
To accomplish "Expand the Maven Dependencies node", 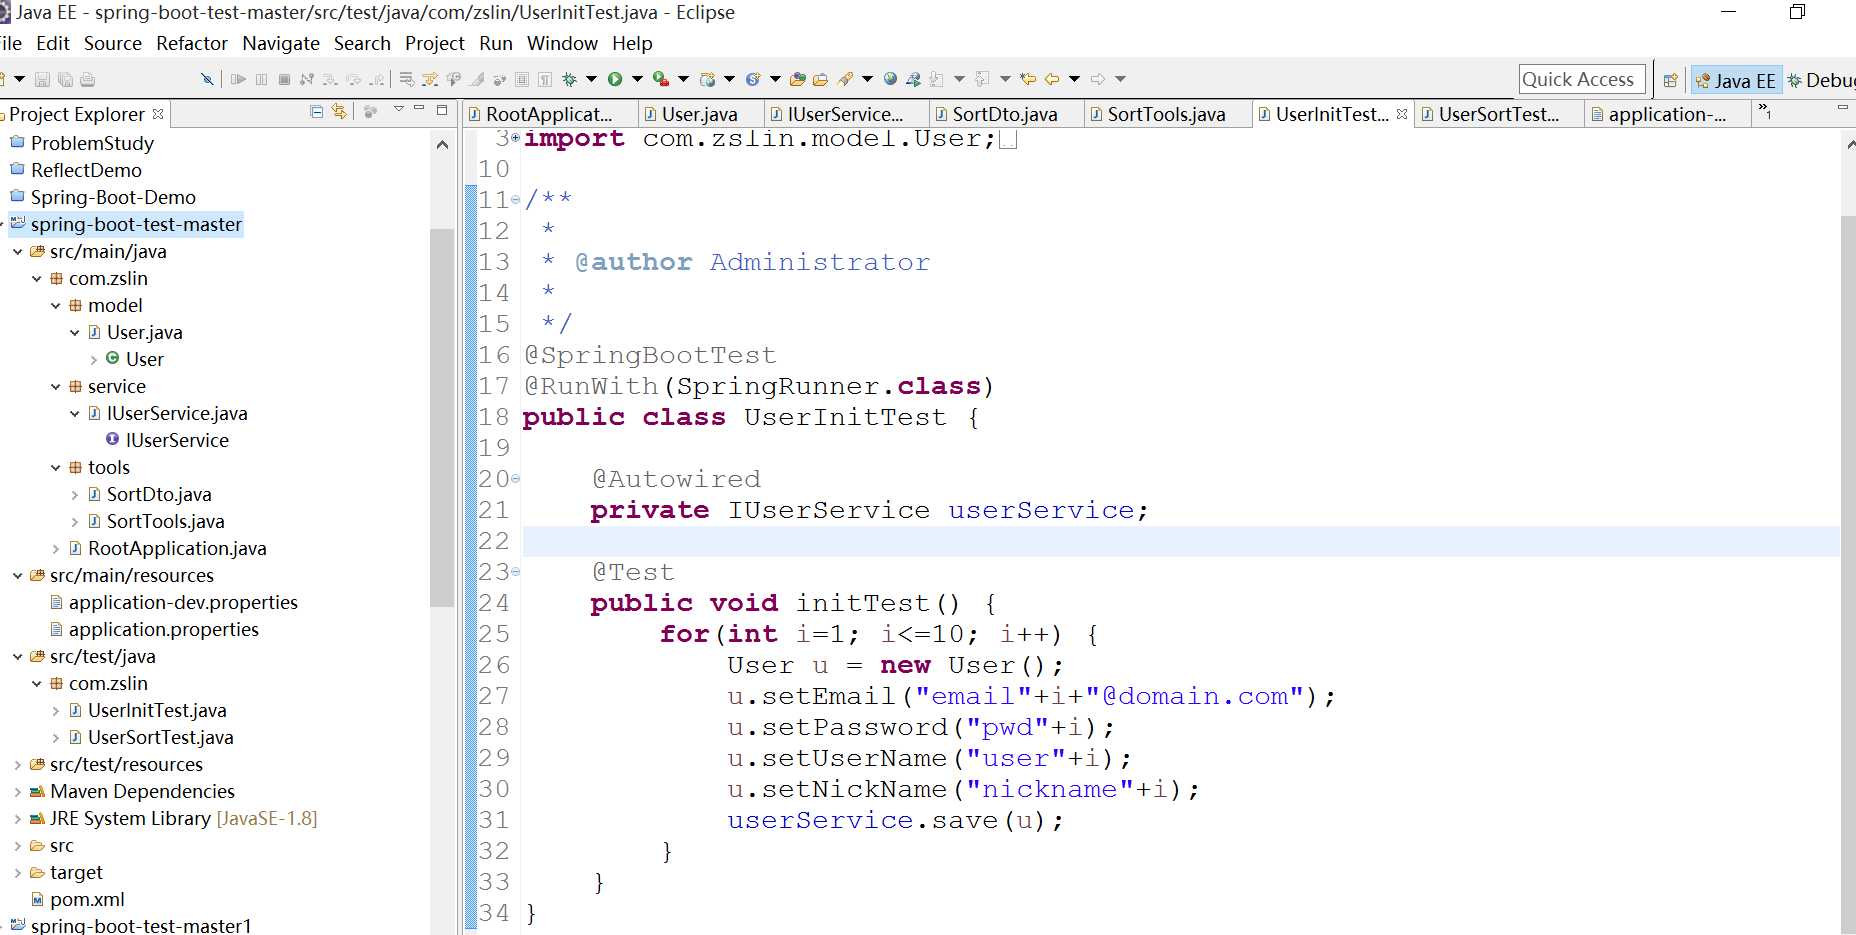I will pos(17,792).
